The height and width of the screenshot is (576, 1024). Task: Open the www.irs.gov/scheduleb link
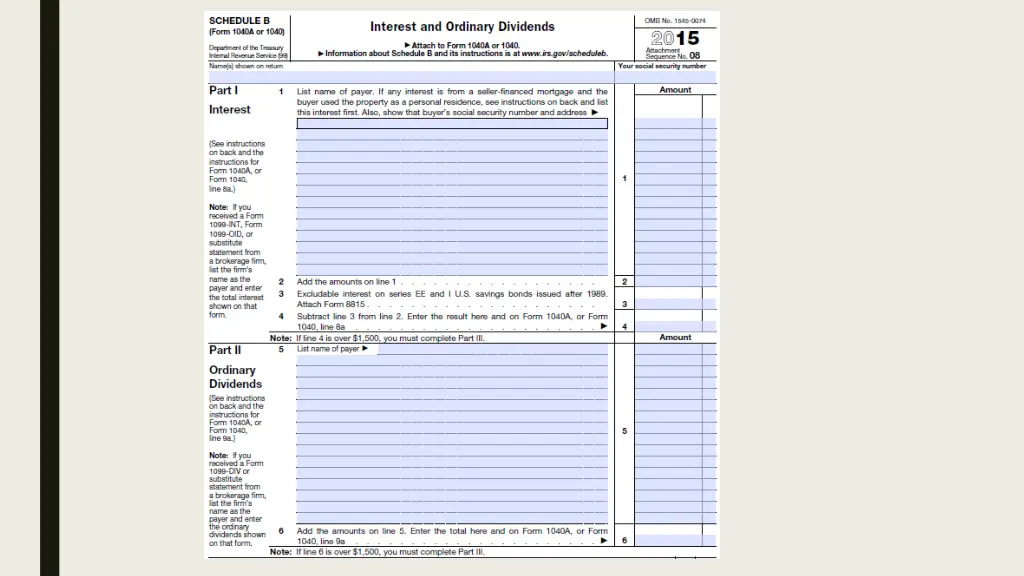[x=565, y=53]
